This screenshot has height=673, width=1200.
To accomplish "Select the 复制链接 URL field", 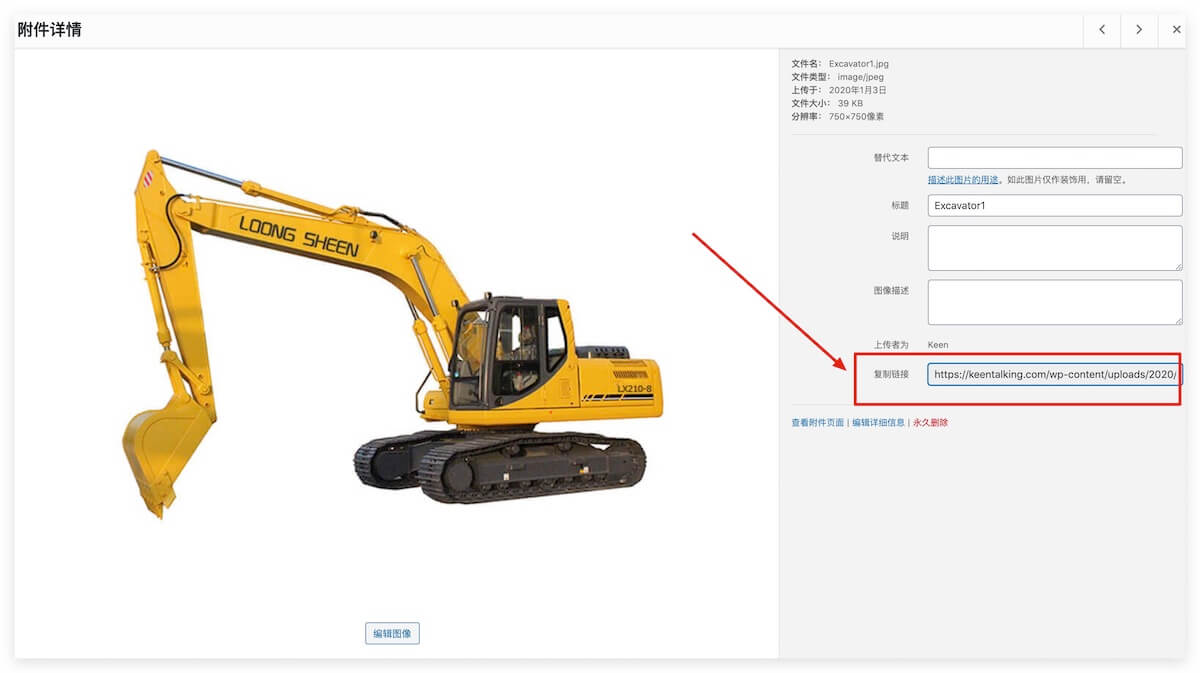I will (1054, 375).
